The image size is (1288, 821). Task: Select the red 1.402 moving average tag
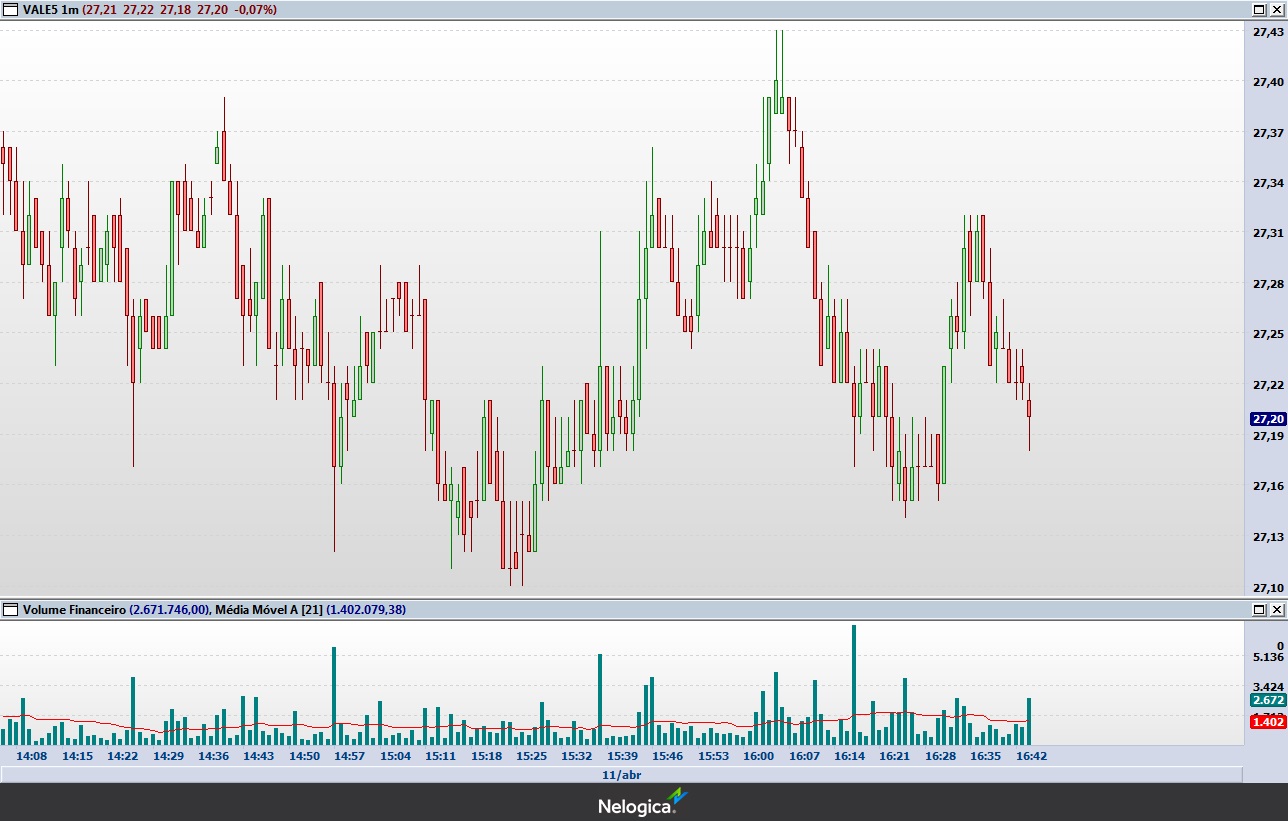1268,722
